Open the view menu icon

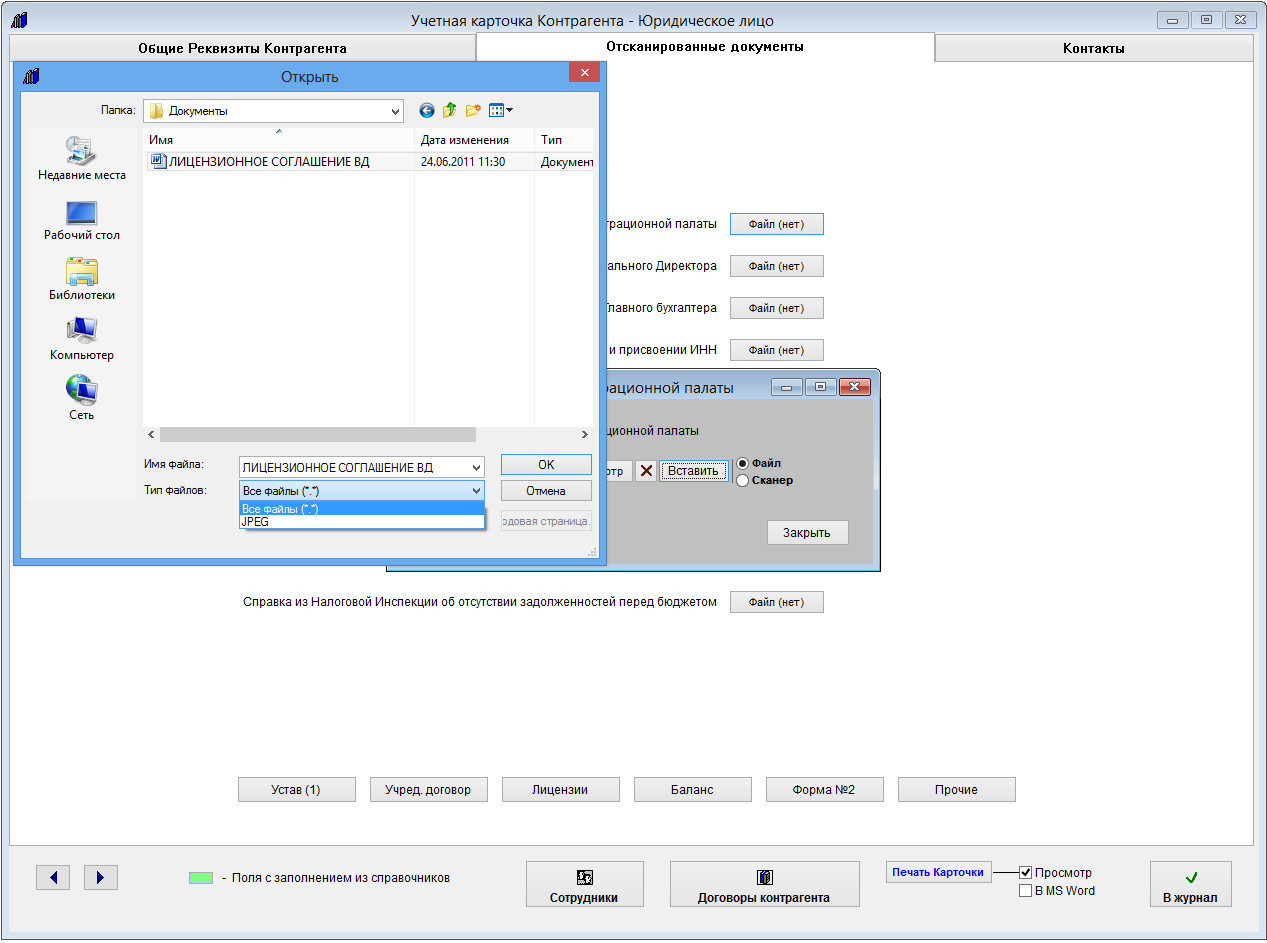pos(500,111)
